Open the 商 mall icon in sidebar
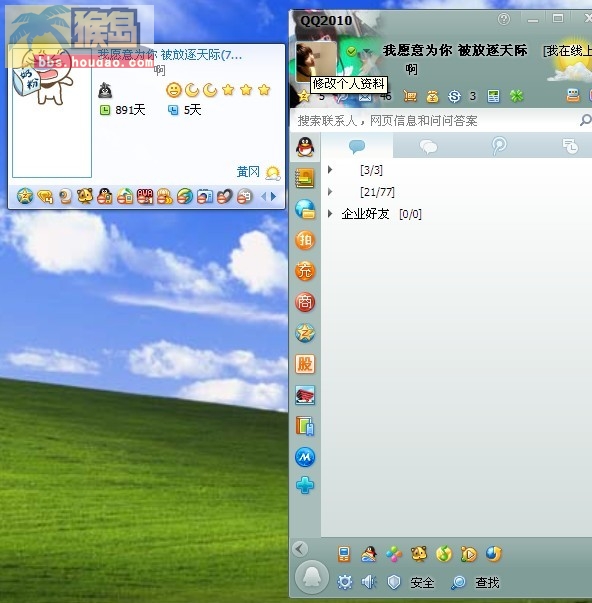 point(305,302)
